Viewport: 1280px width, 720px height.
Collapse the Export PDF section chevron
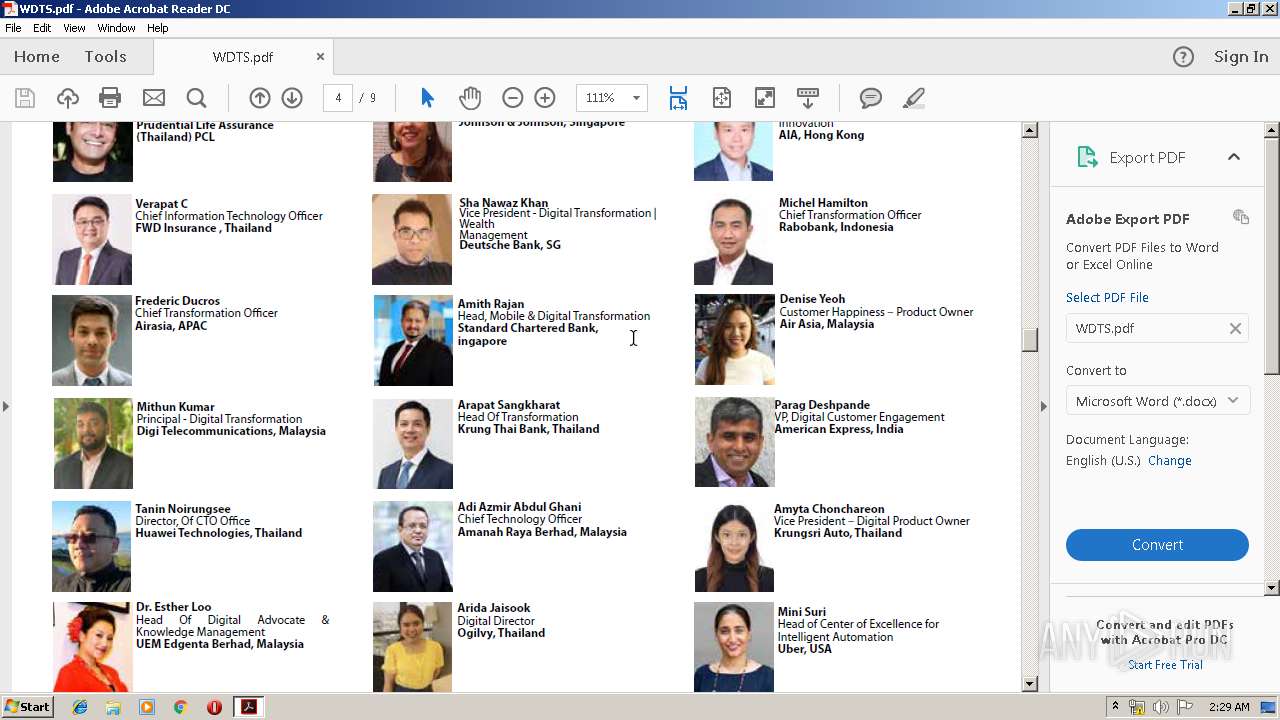tap(1234, 157)
